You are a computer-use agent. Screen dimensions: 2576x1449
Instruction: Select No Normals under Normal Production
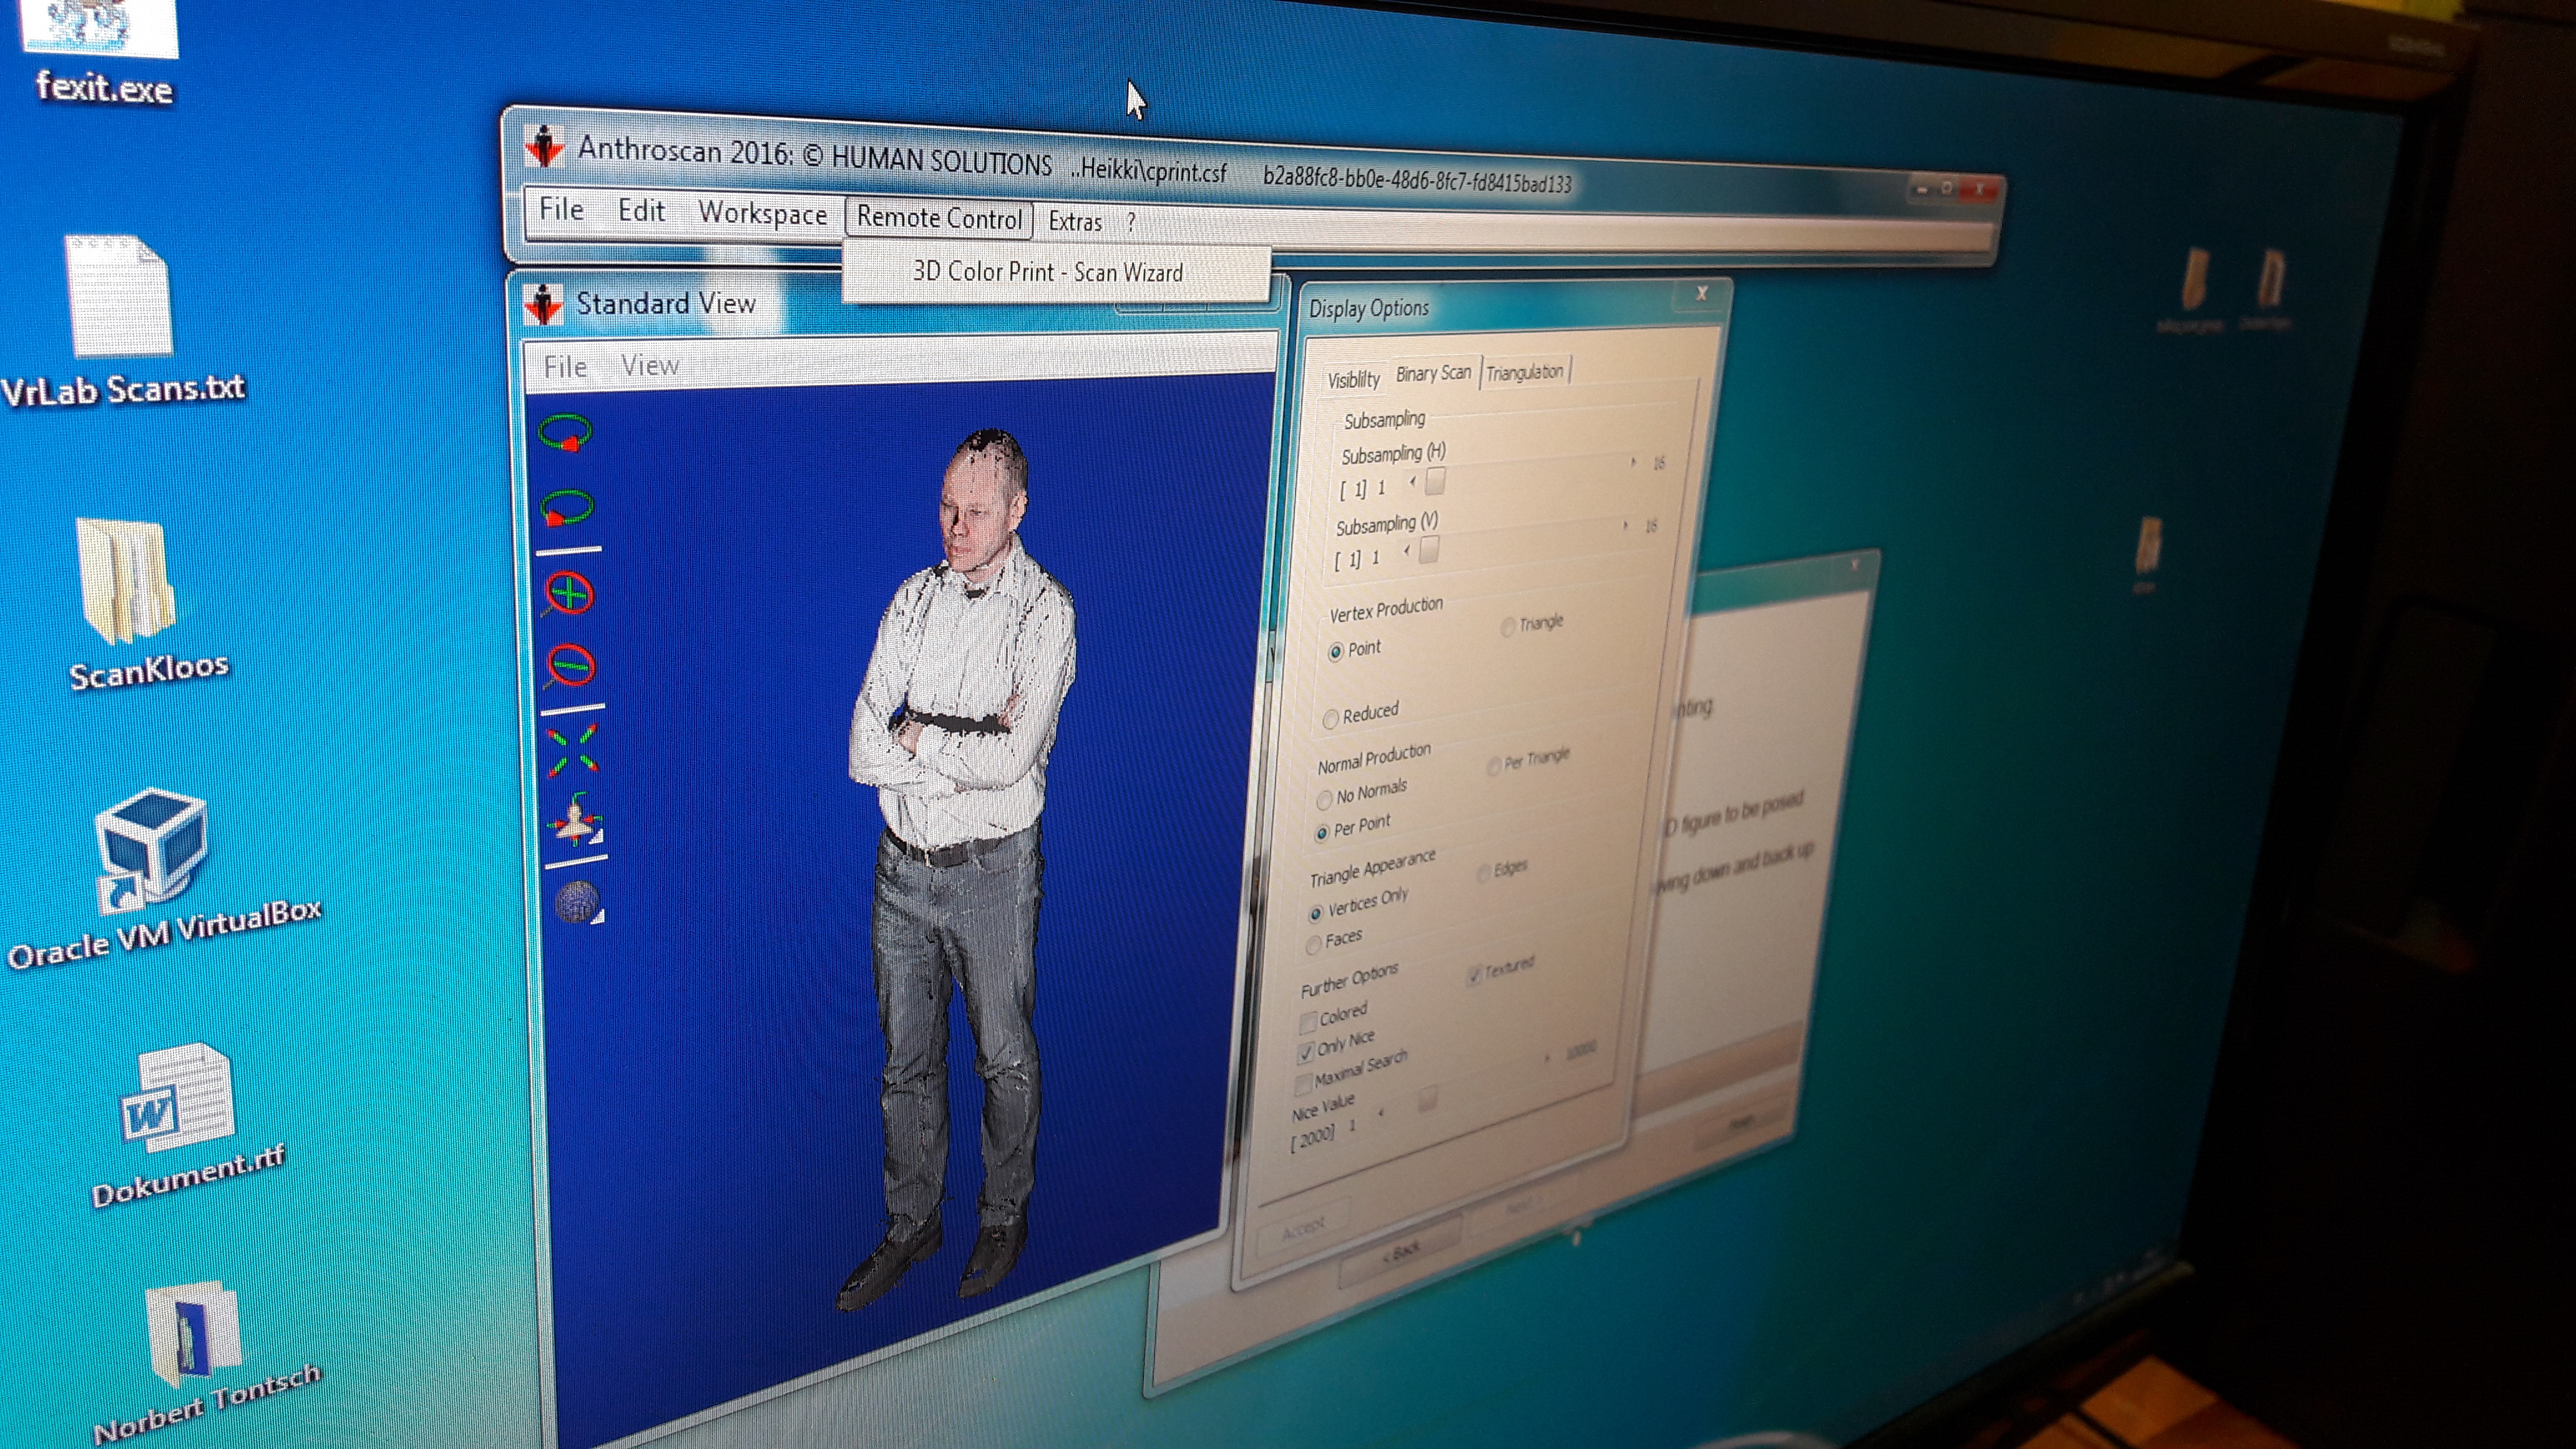click(1324, 799)
